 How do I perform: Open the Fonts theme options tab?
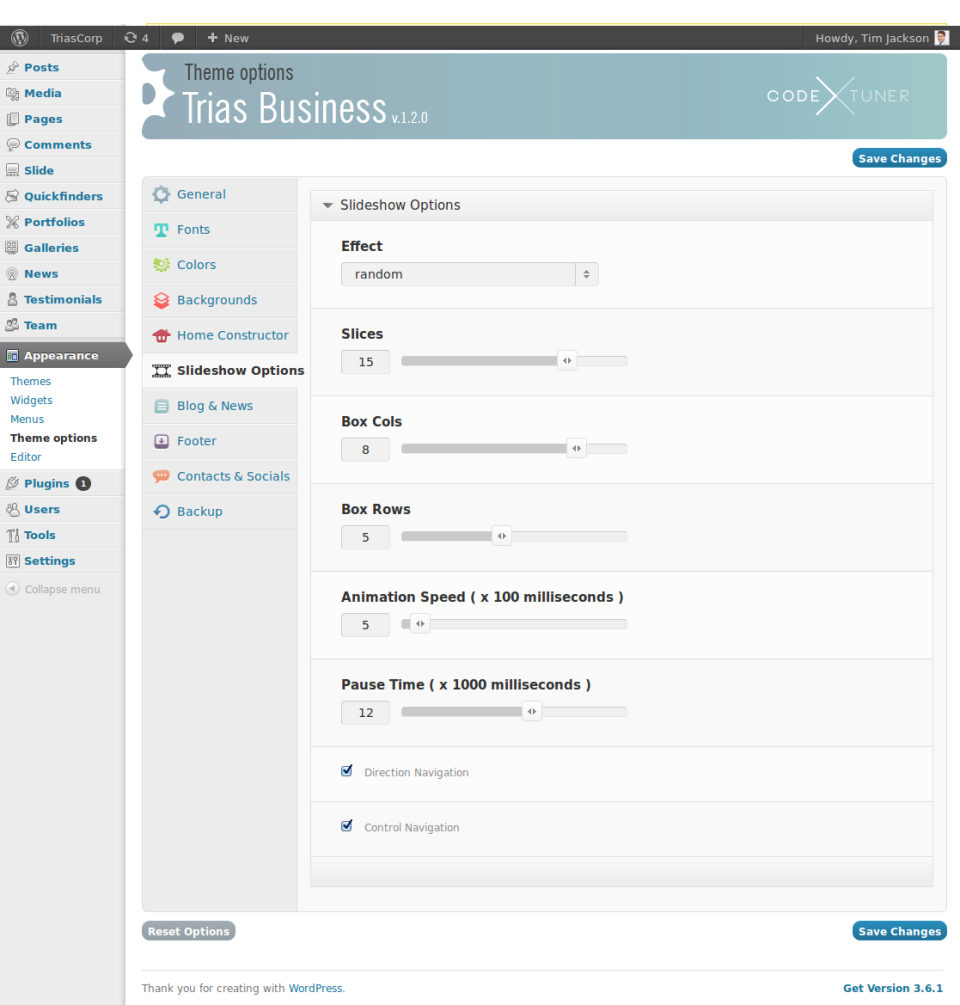click(220, 229)
